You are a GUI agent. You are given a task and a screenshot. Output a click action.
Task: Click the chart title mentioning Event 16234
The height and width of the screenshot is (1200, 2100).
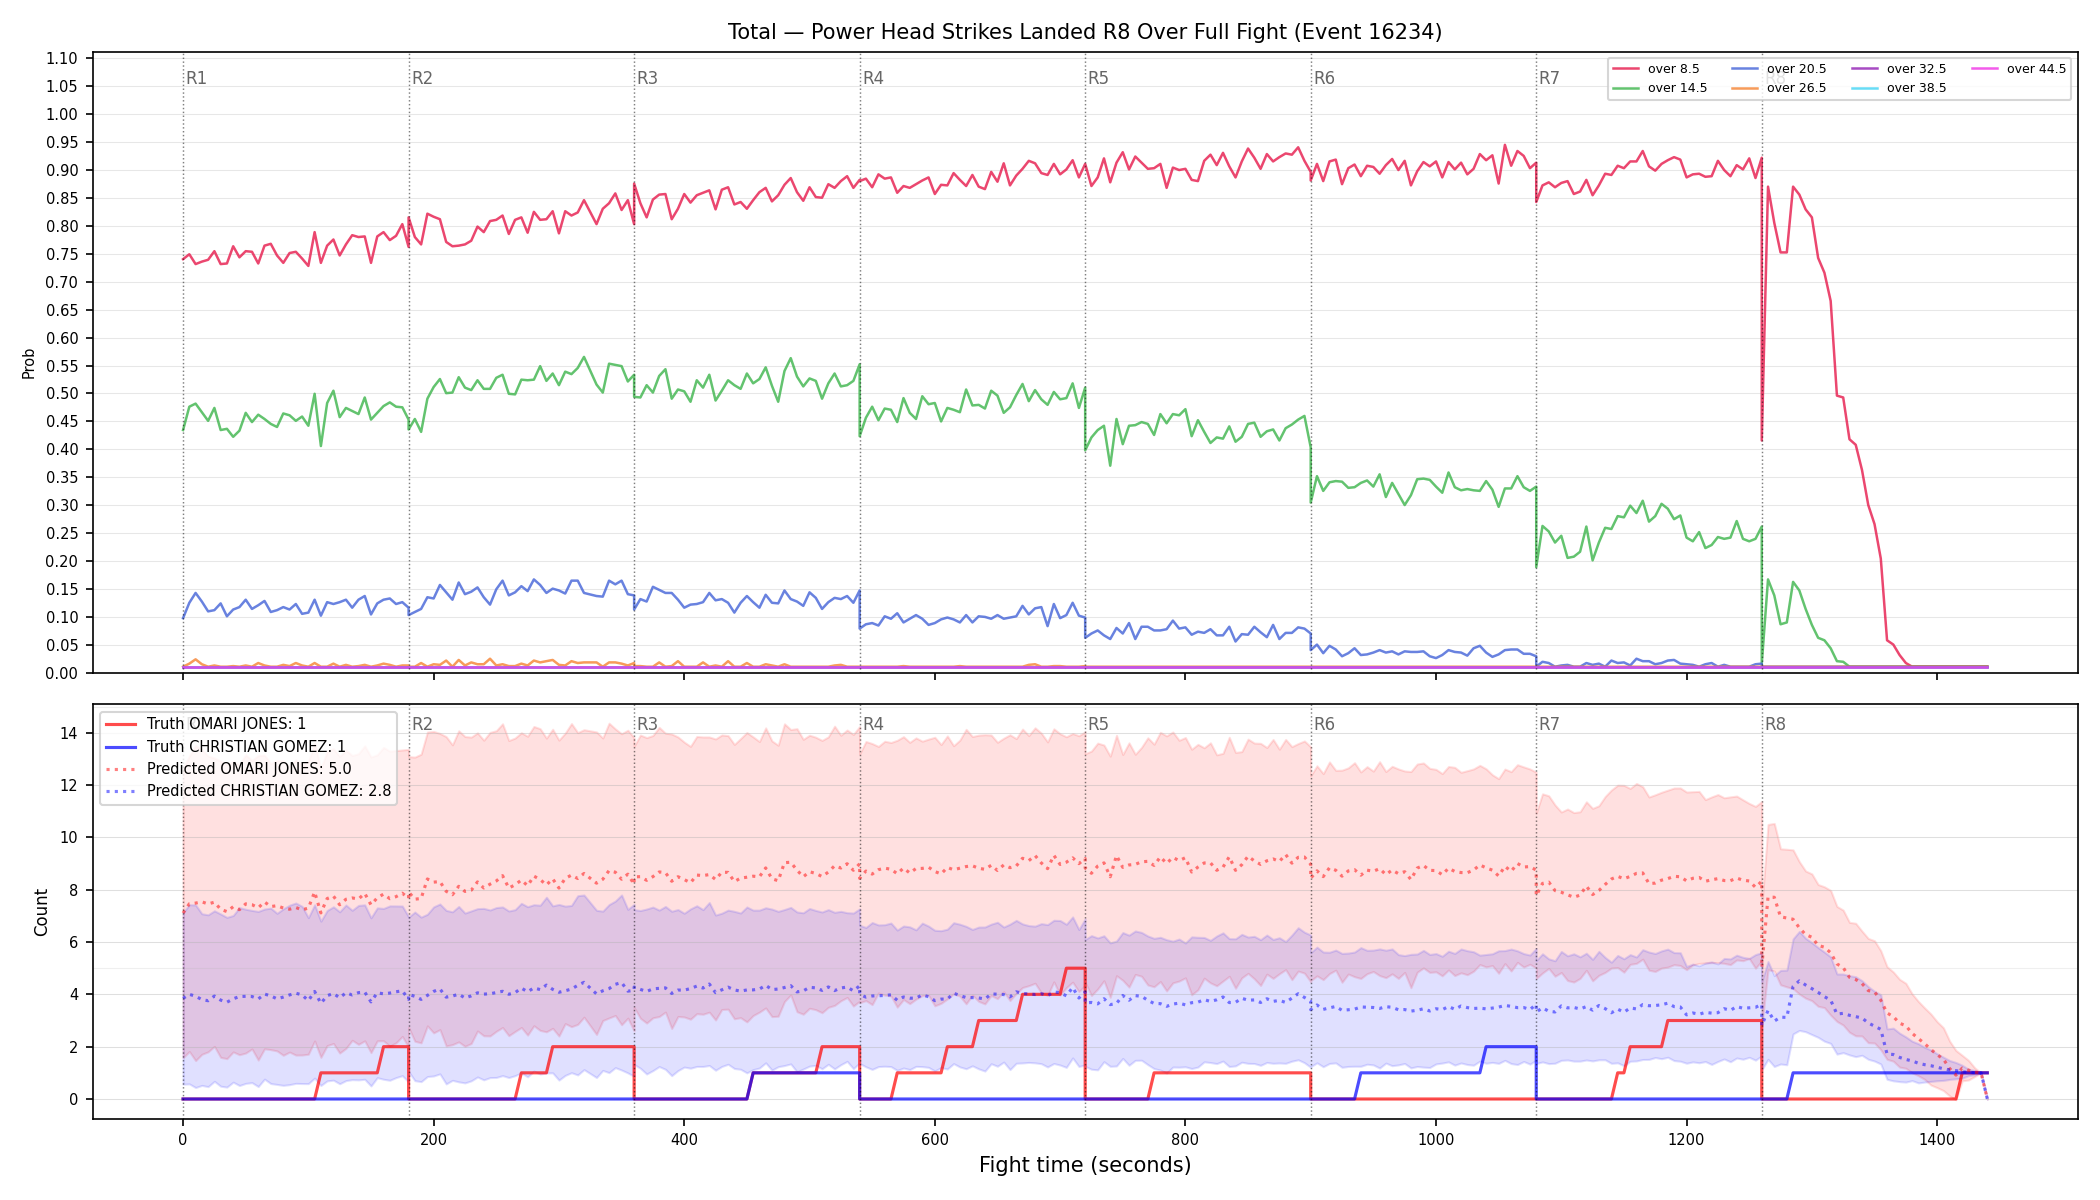1085,32
